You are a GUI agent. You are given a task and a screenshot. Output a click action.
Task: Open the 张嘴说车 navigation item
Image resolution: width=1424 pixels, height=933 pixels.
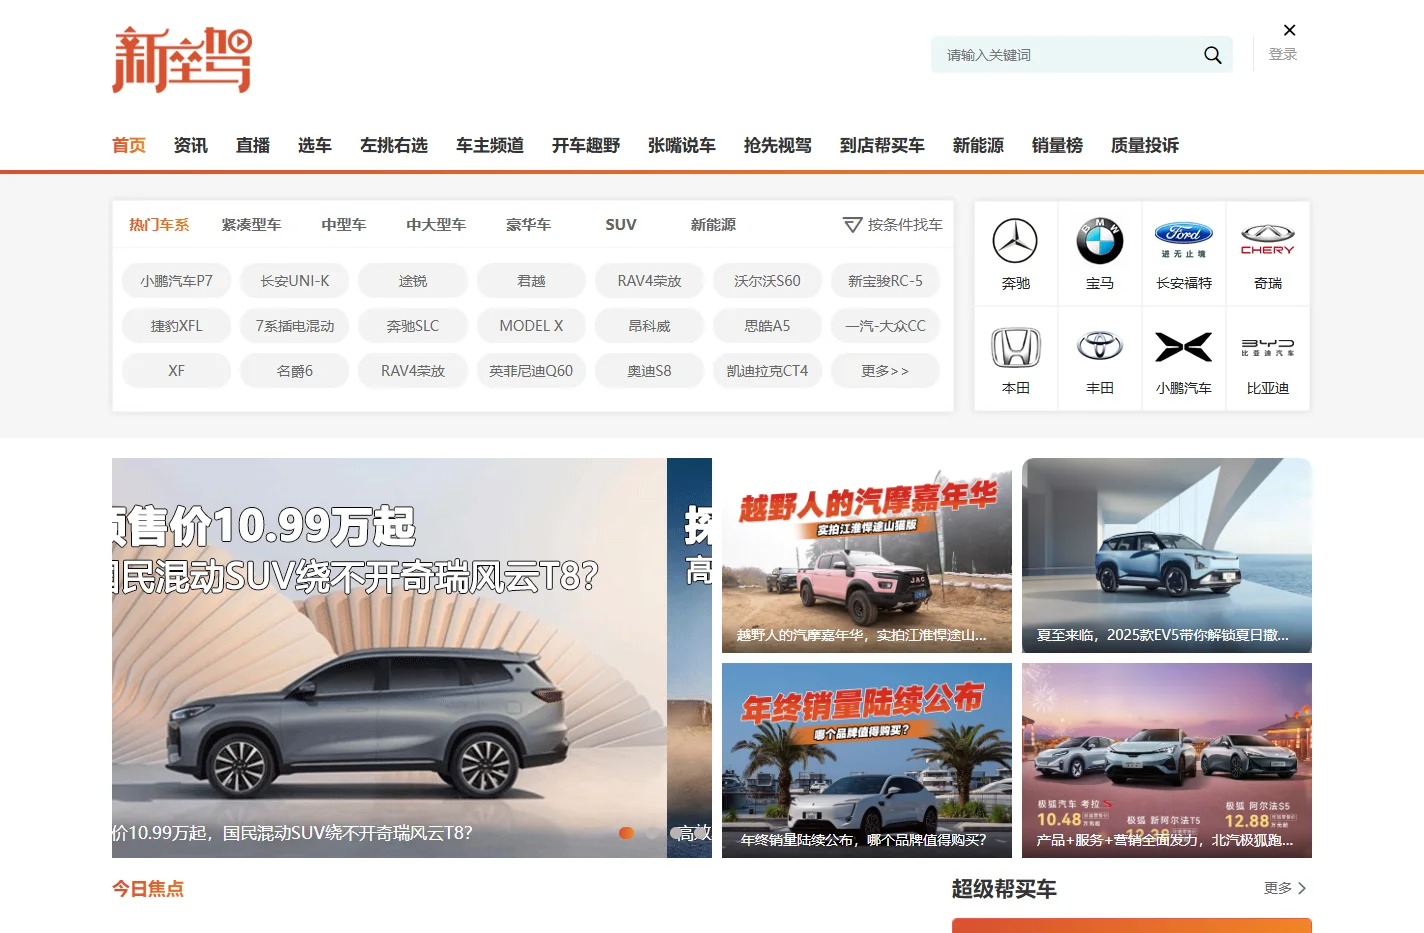682,145
